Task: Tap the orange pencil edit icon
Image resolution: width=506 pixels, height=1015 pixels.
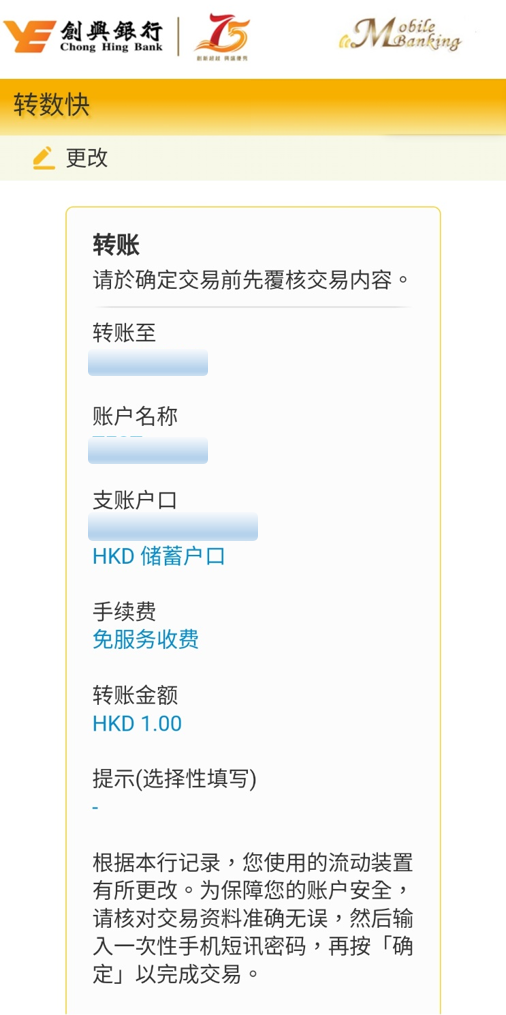Action: 44,158
